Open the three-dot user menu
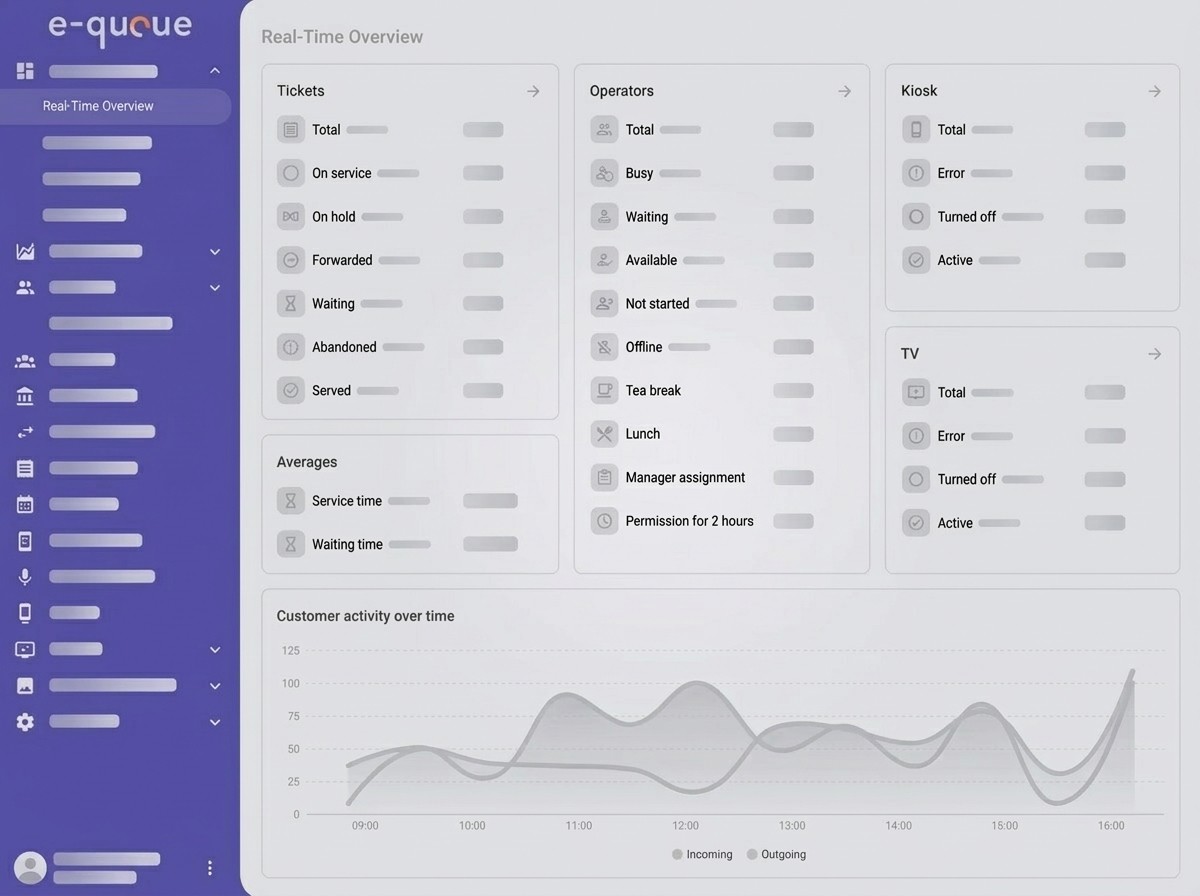The width and height of the screenshot is (1200, 896). pyautogui.click(x=209, y=868)
